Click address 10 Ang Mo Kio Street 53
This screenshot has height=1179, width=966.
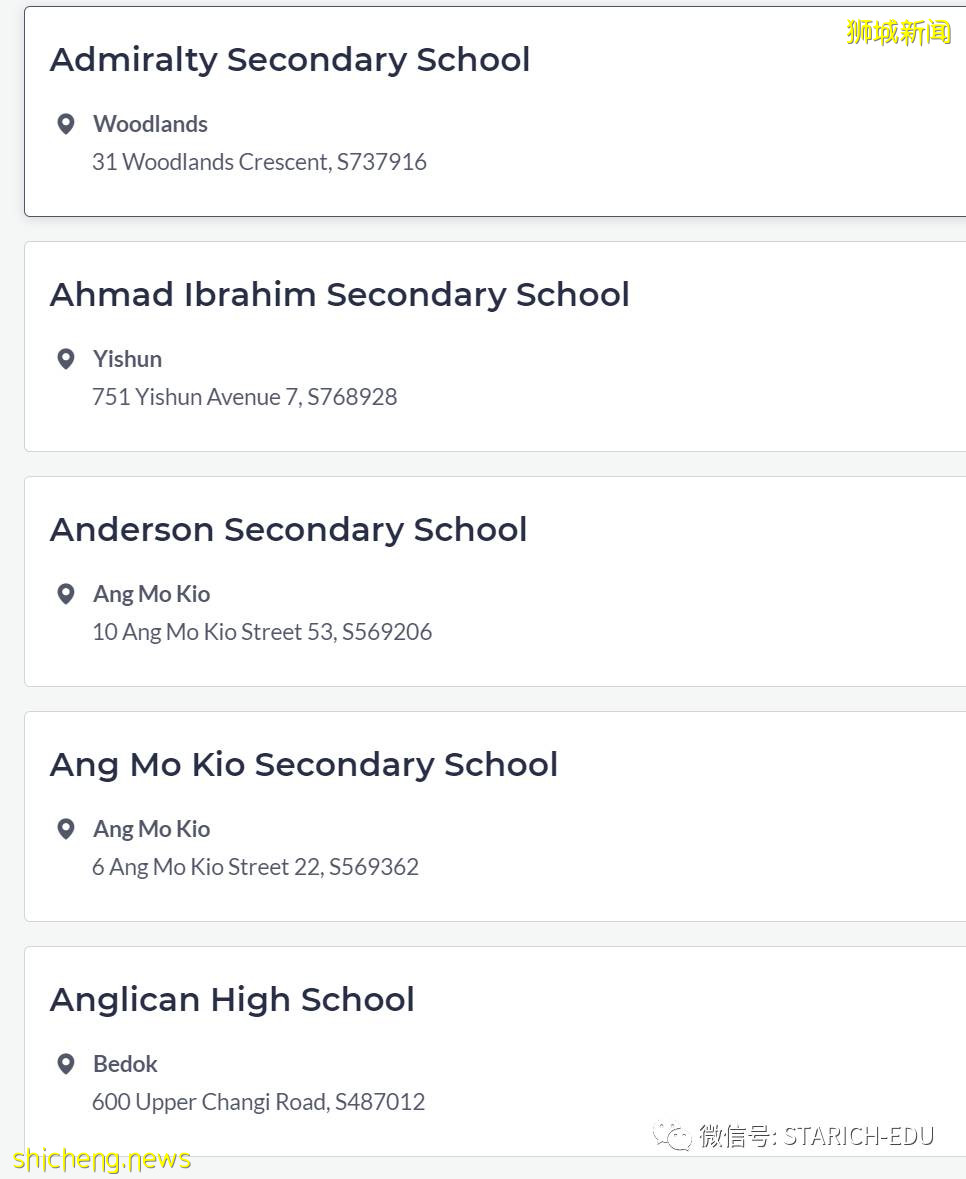[262, 632]
